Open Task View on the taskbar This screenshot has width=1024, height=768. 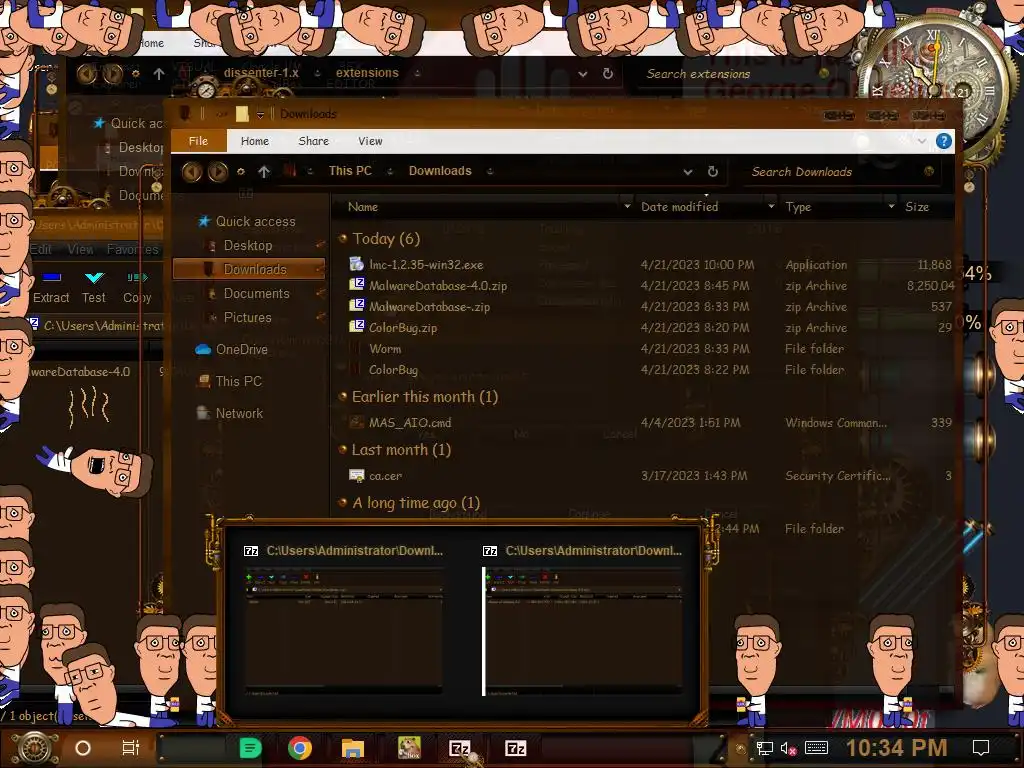[131, 748]
